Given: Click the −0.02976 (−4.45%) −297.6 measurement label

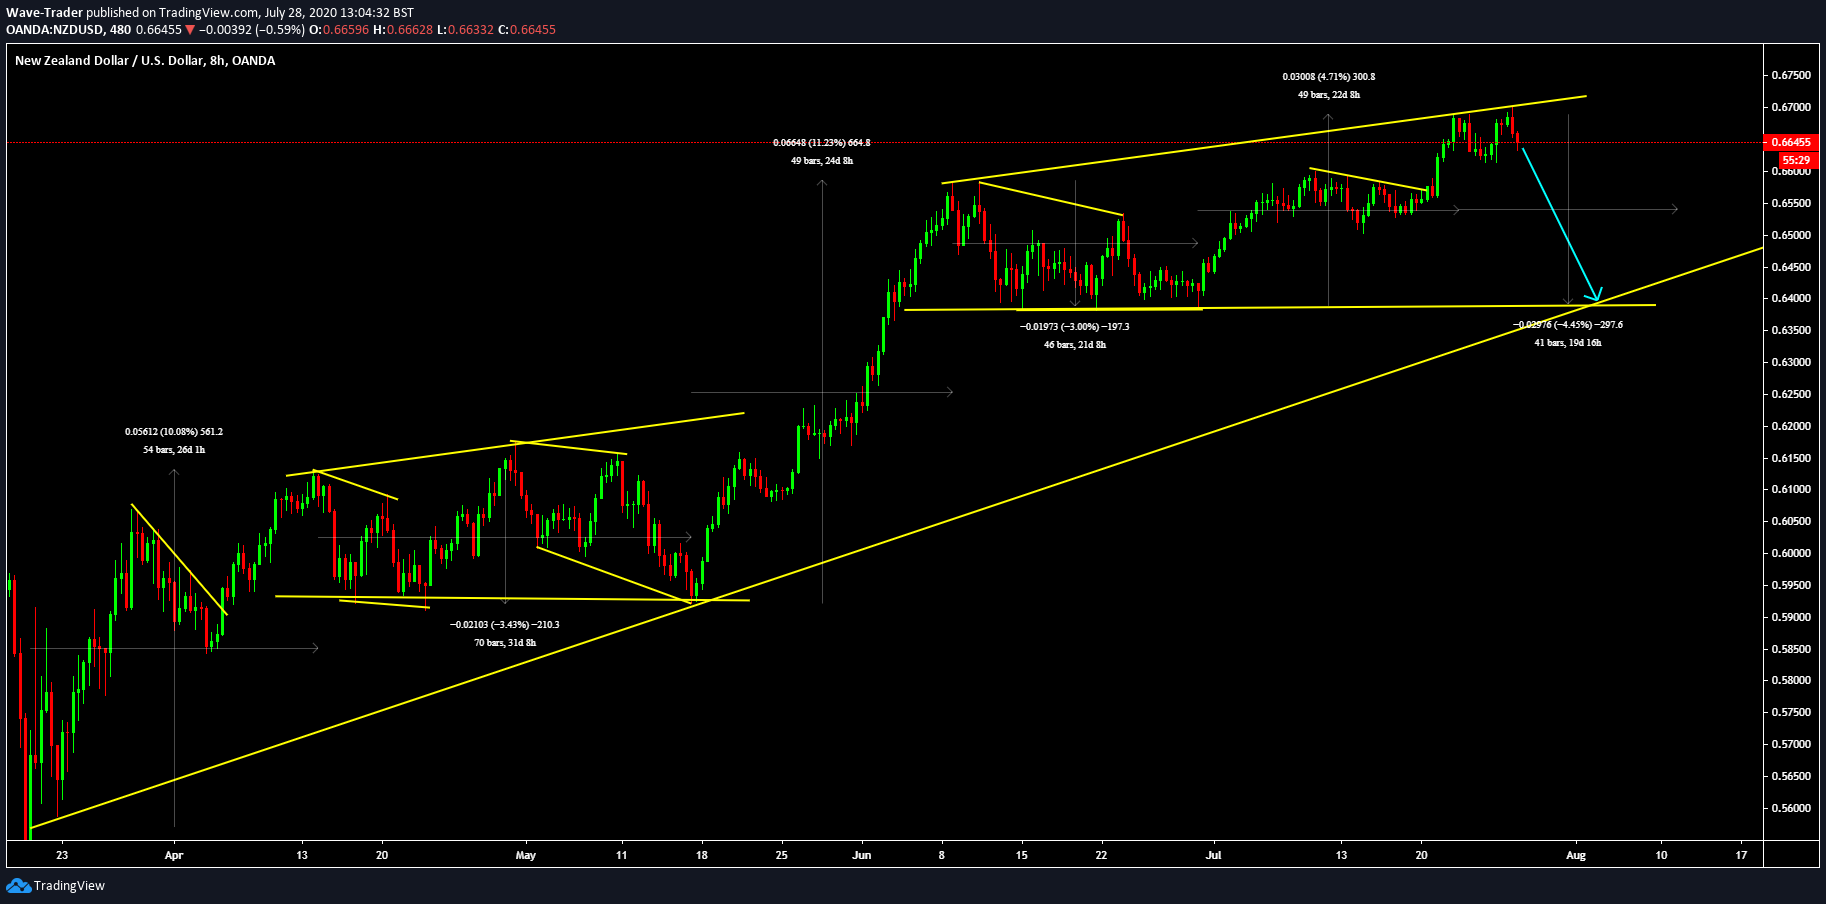Looking at the screenshot, I should pyautogui.click(x=1568, y=325).
